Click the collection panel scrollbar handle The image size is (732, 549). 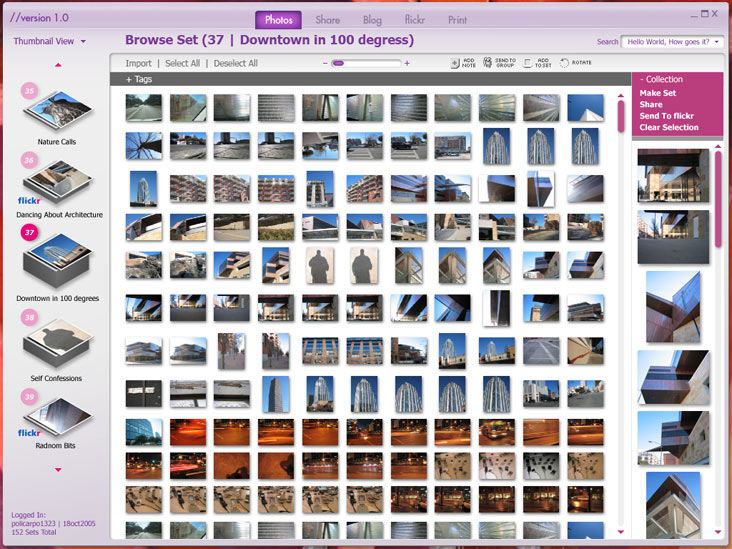tap(718, 199)
